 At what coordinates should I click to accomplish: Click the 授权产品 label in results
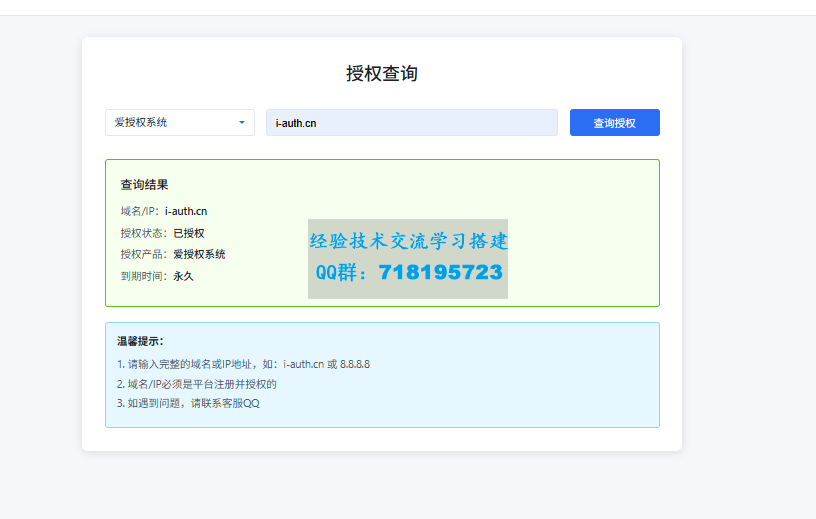(143, 254)
